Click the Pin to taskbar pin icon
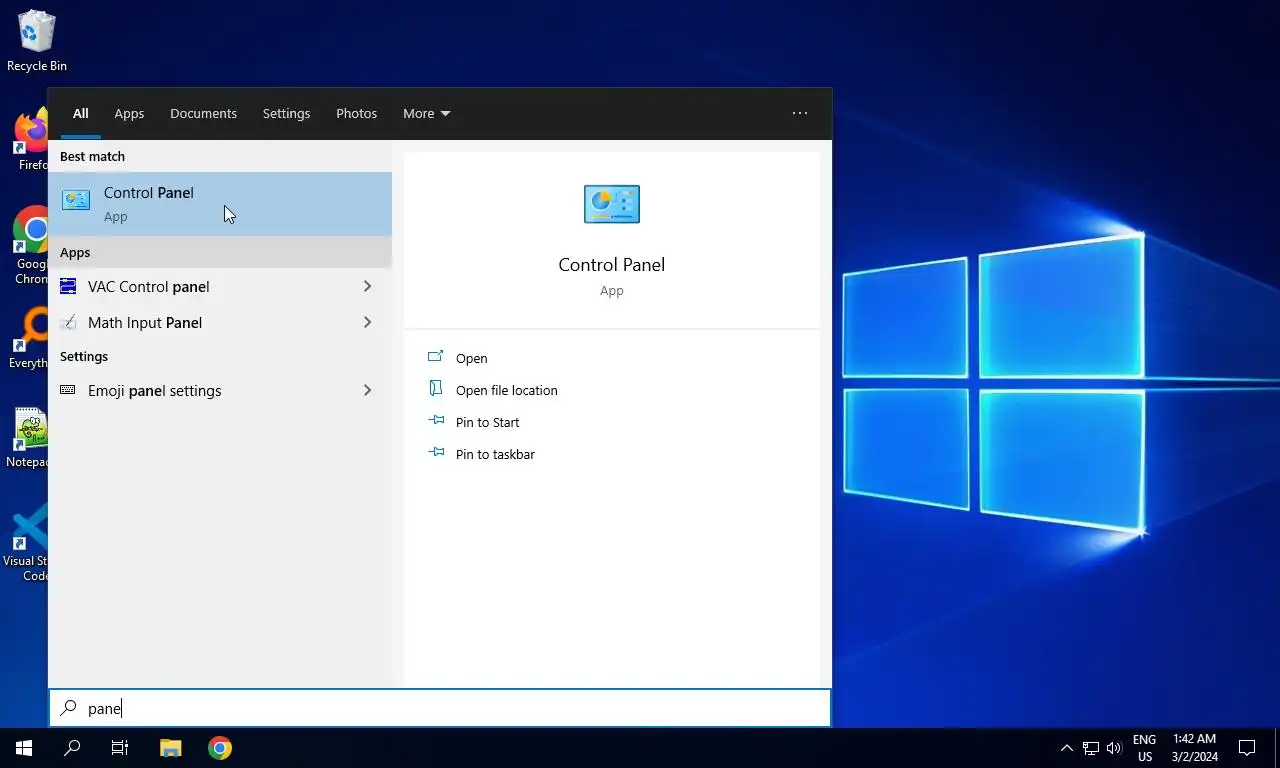Screen dimensions: 1280x768 click(436, 453)
